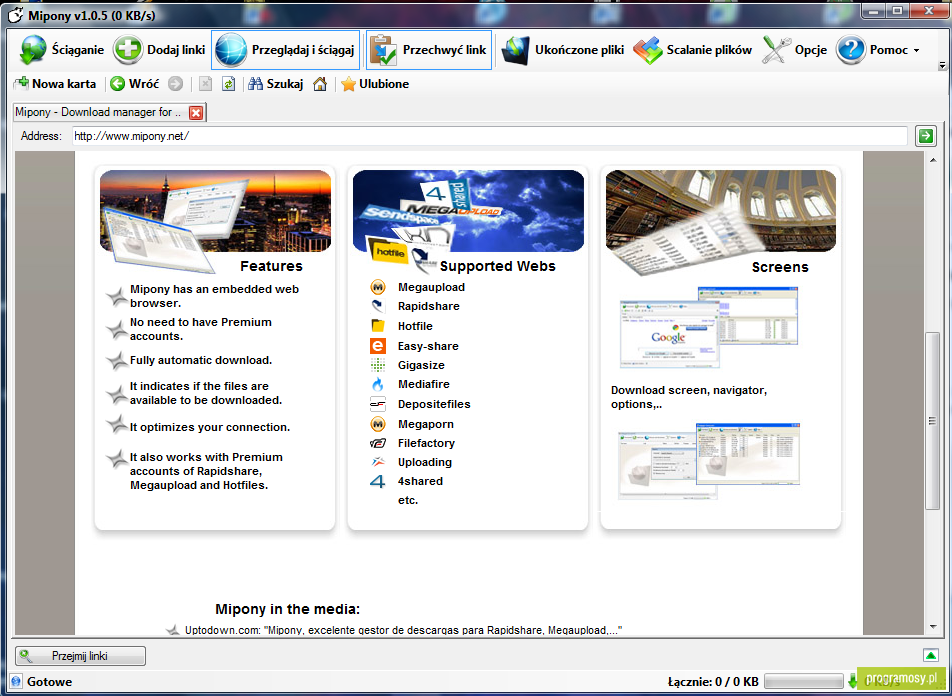
Task: Go back with the Wróć button
Action: click(135, 84)
